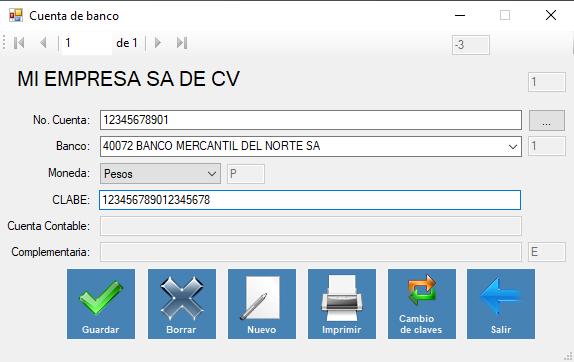
Task: Create a new record with Nuevo
Action: coord(262,304)
